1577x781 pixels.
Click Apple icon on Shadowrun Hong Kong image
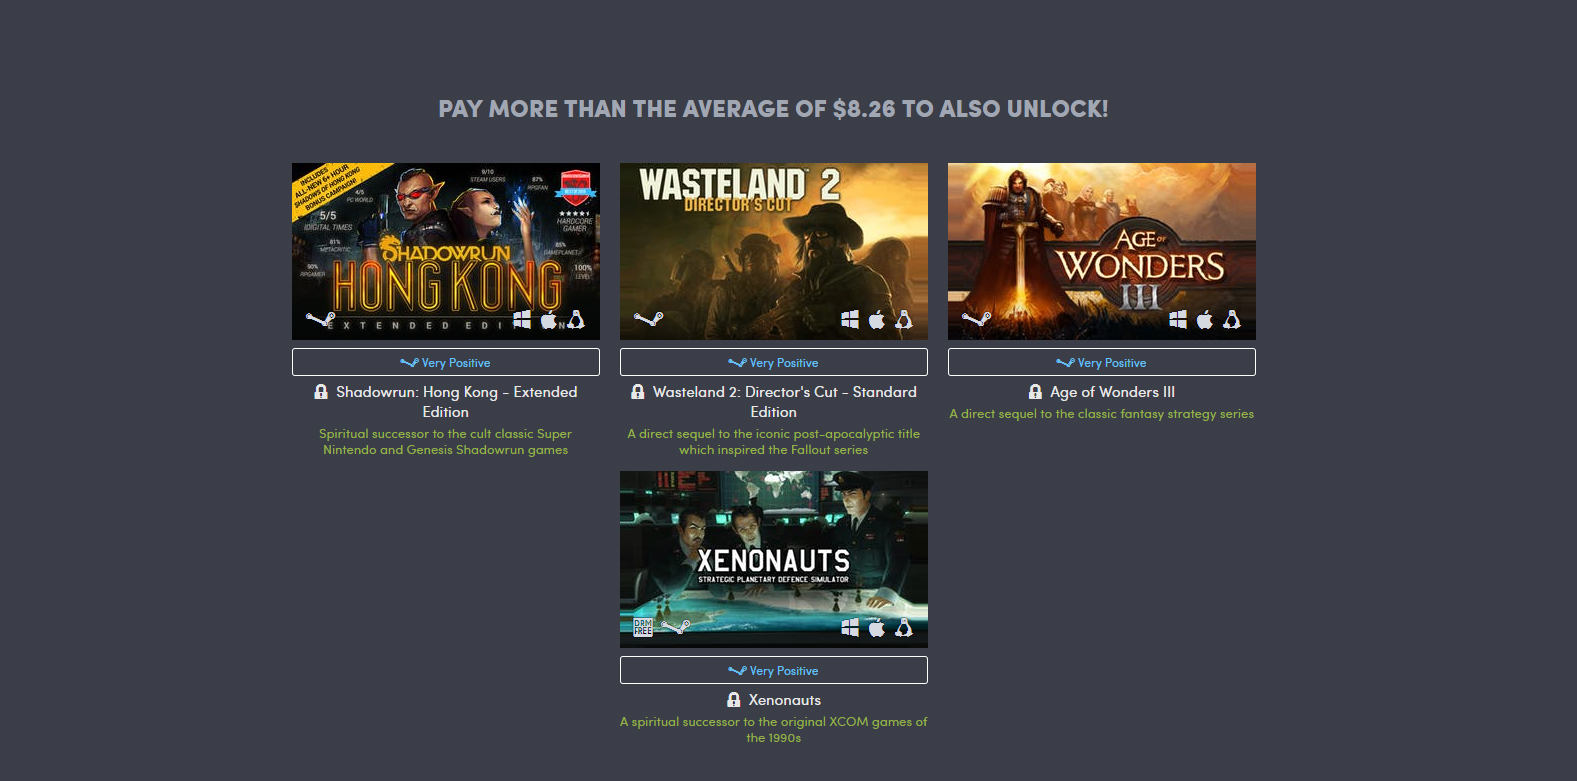[x=549, y=320]
